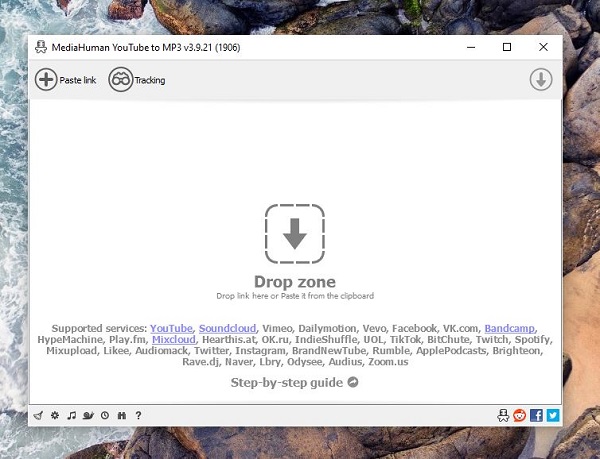Image resolution: width=600 pixels, height=459 pixels.
Task: Toggle the snail speed limit icon
Action: coord(88,415)
